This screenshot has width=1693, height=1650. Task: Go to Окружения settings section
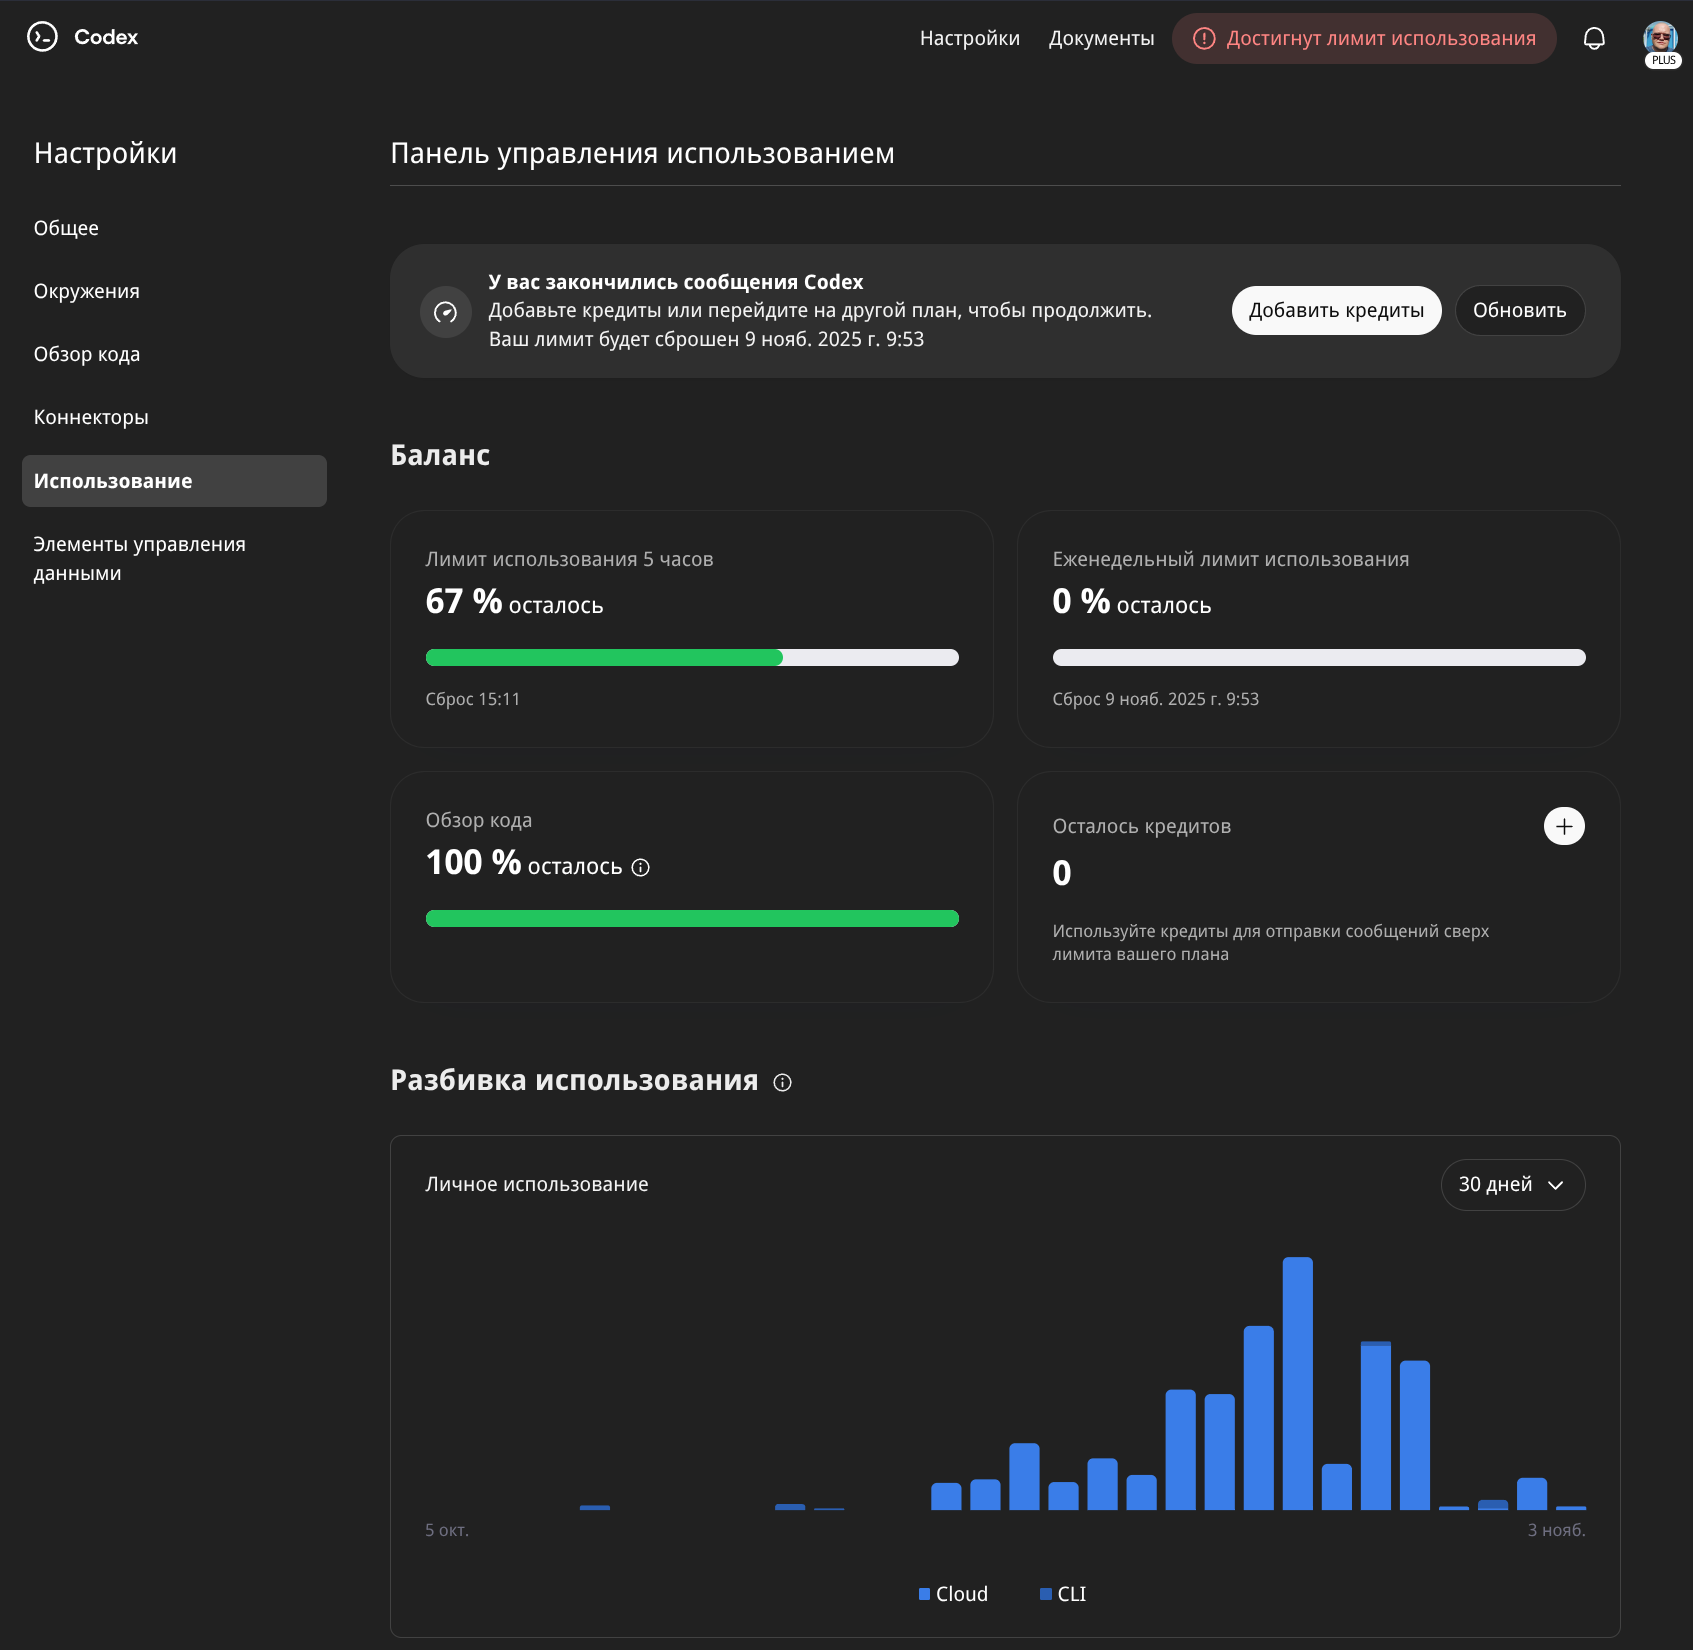(x=87, y=291)
